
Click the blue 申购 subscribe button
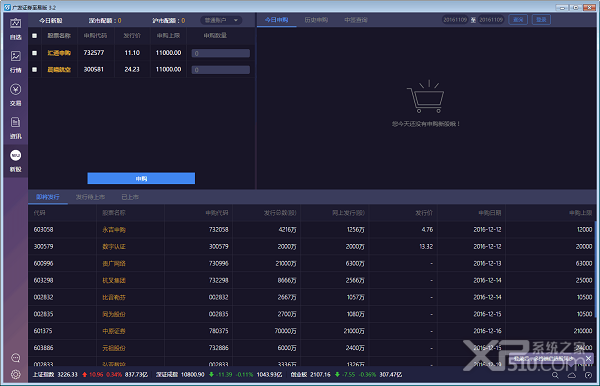click(141, 178)
